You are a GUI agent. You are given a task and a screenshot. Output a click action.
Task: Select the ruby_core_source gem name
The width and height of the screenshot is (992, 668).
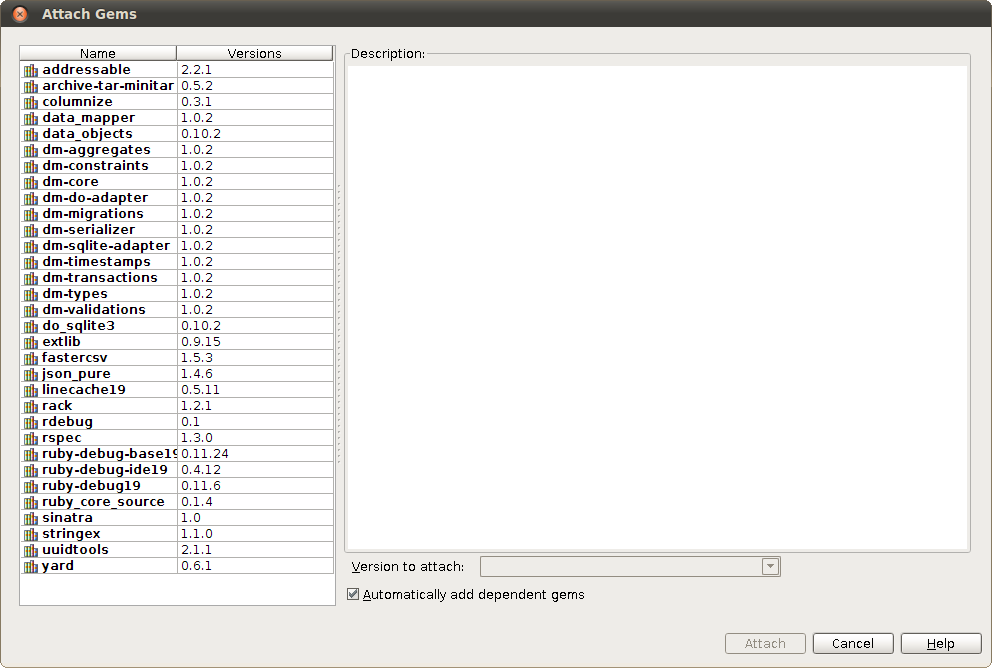coord(103,502)
